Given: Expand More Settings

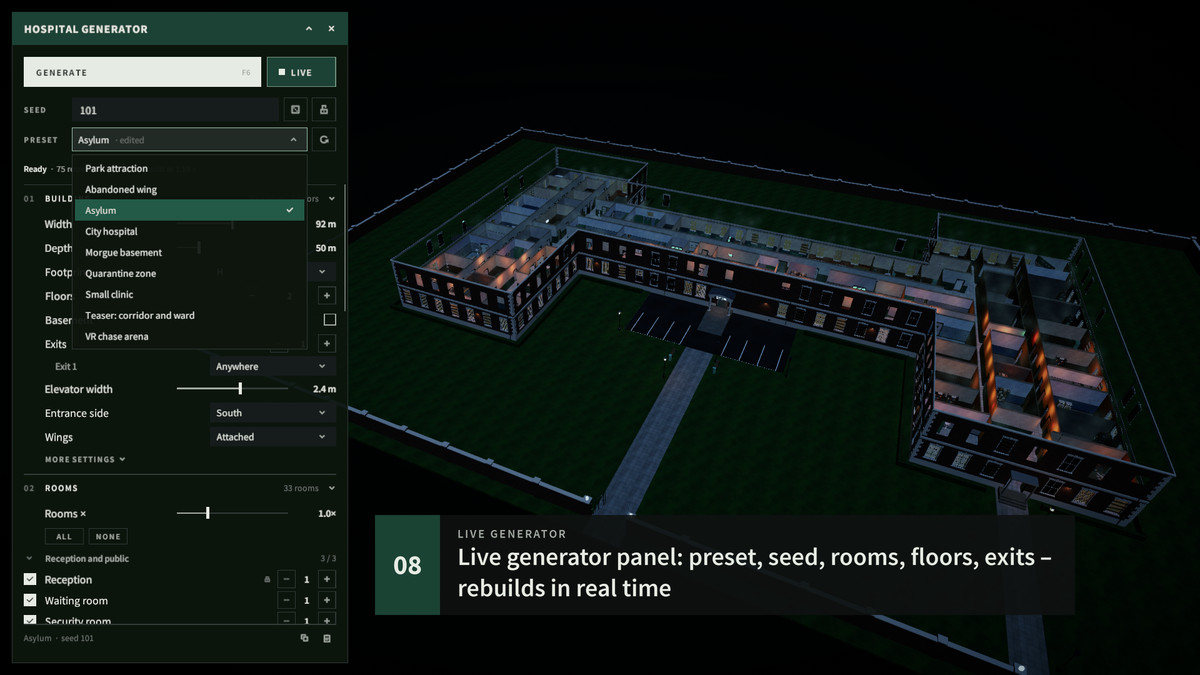Looking at the screenshot, I should (x=85, y=460).
